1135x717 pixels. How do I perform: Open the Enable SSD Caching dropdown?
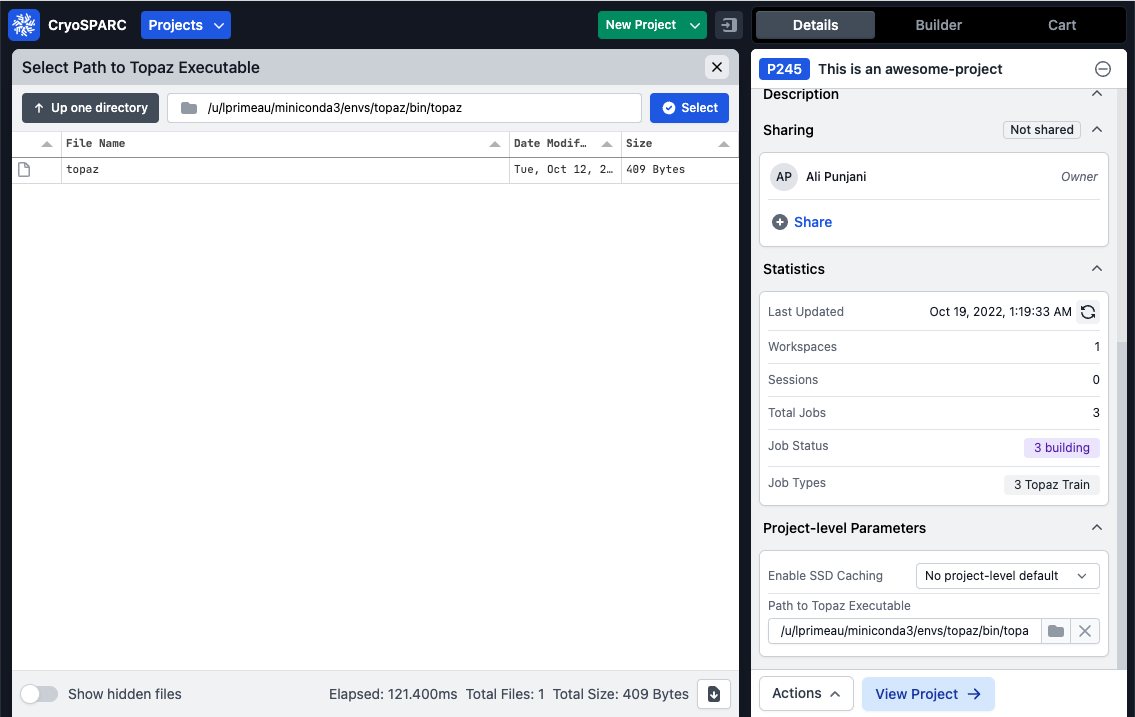tap(1007, 576)
